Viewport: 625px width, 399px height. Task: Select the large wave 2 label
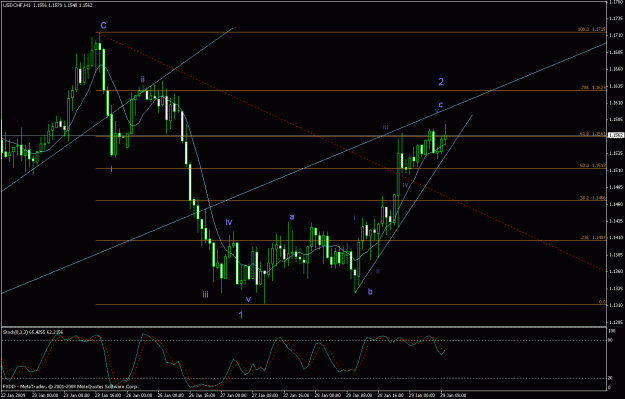[441, 82]
